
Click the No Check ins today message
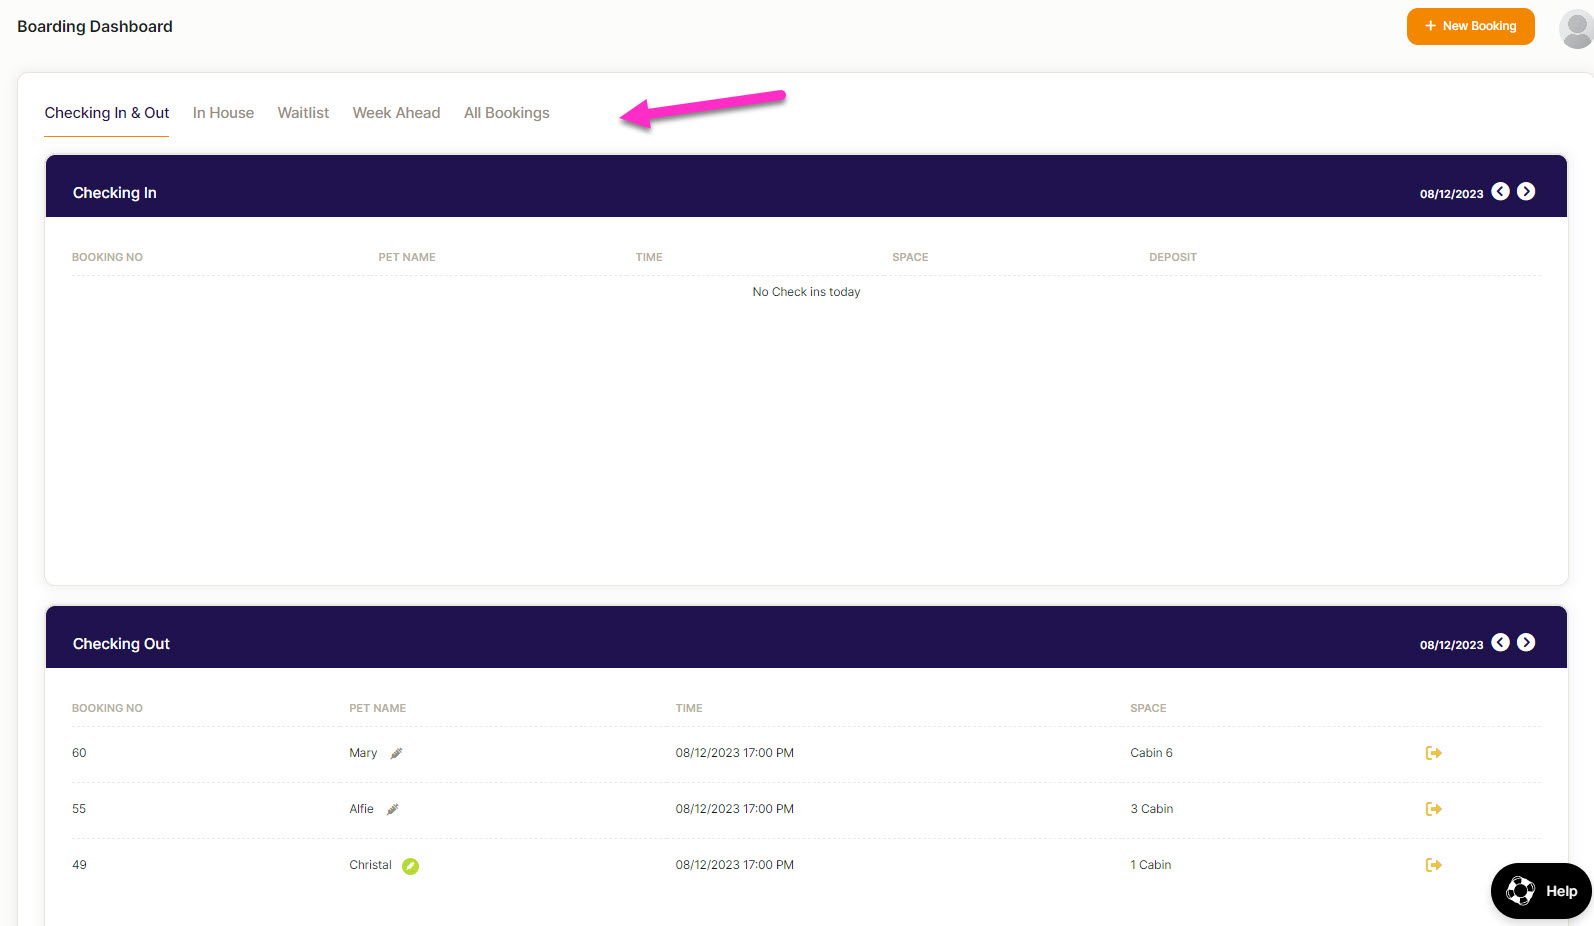(x=806, y=292)
